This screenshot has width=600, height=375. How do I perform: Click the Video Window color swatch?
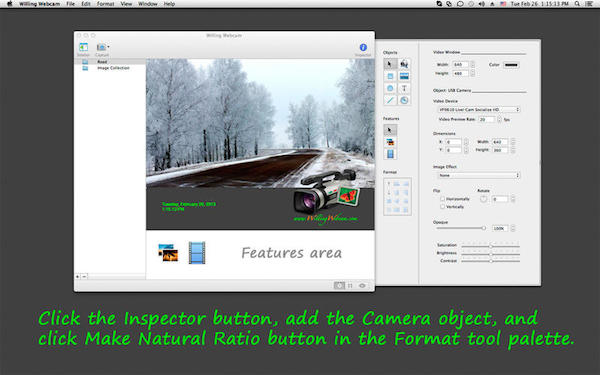tap(511, 65)
